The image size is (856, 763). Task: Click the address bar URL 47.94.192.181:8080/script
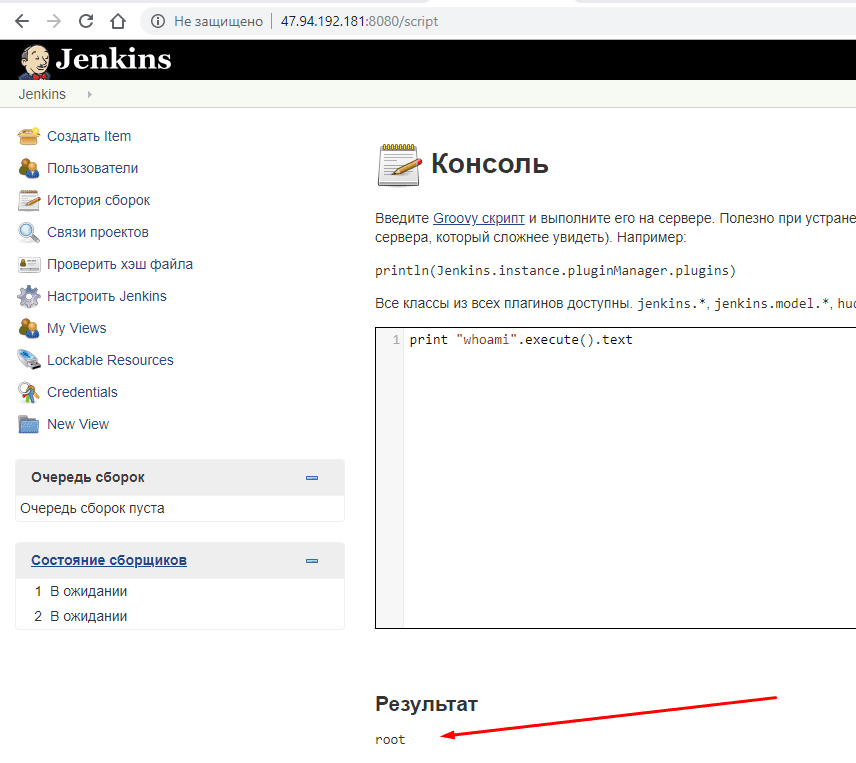(x=359, y=21)
